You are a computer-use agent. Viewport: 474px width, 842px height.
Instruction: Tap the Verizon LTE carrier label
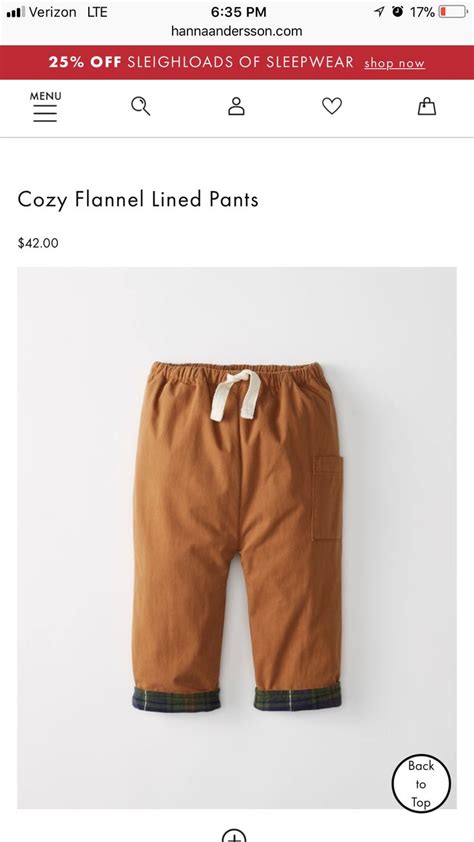[x=68, y=12]
